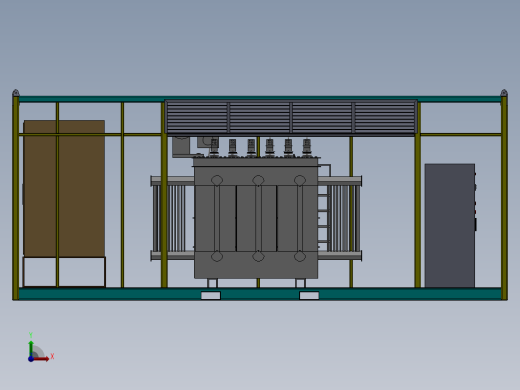Select the left forklift pocket in the base
Viewport: 520px width, 390px height.
point(211,295)
